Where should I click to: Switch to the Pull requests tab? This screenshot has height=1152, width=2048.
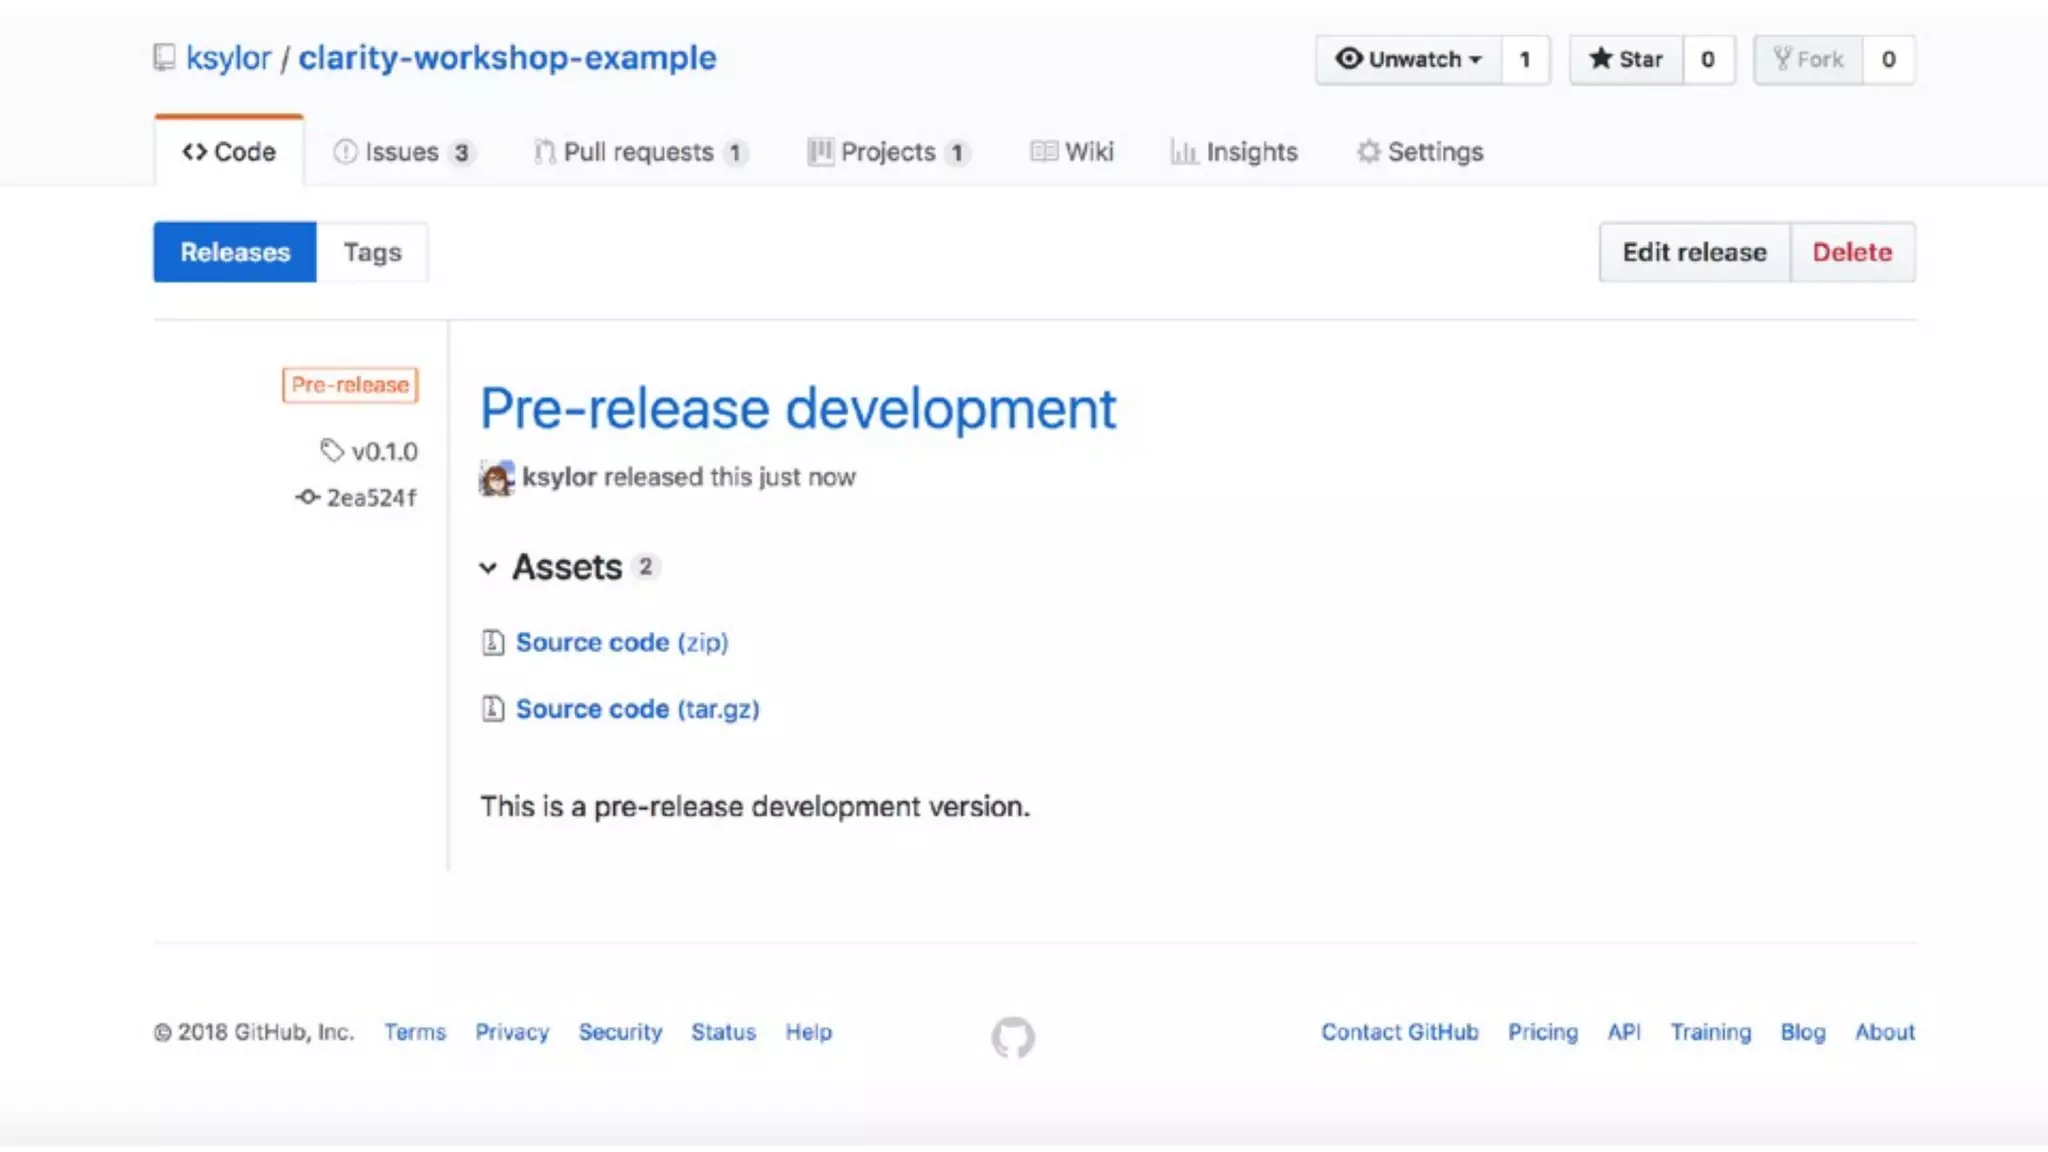pyautogui.click(x=640, y=152)
